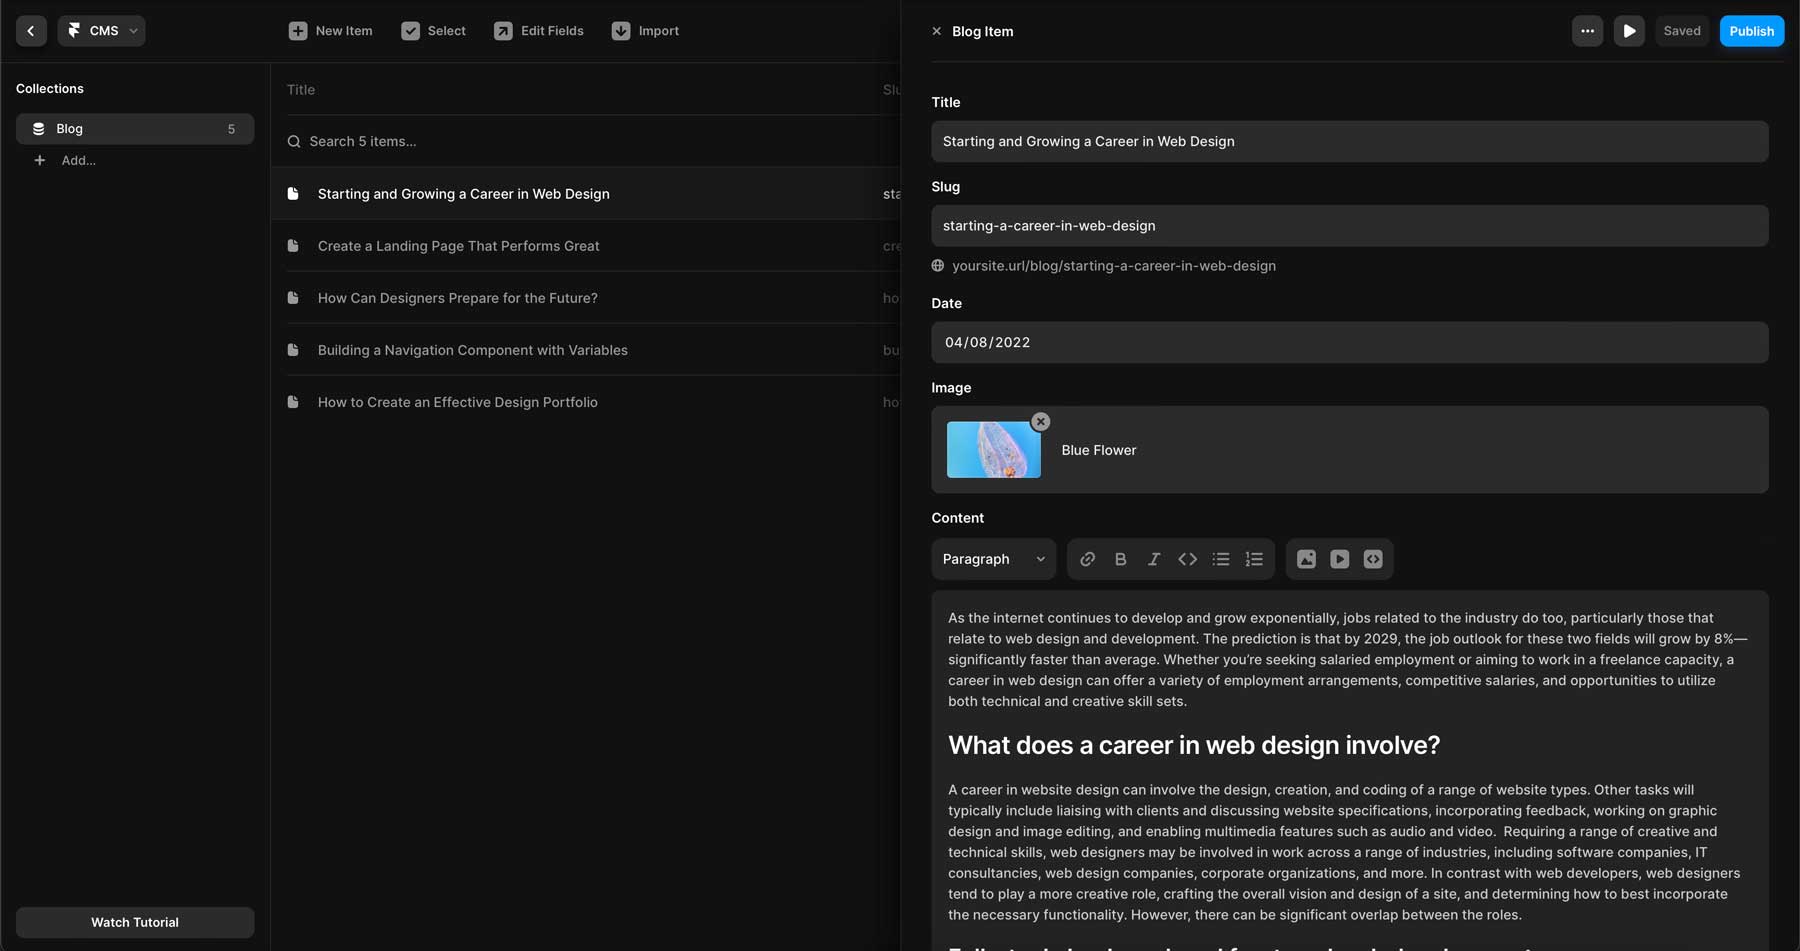The width and height of the screenshot is (1800, 951).
Task: Open the Paragraph style dropdown
Action: pyautogui.click(x=992, y=559)
